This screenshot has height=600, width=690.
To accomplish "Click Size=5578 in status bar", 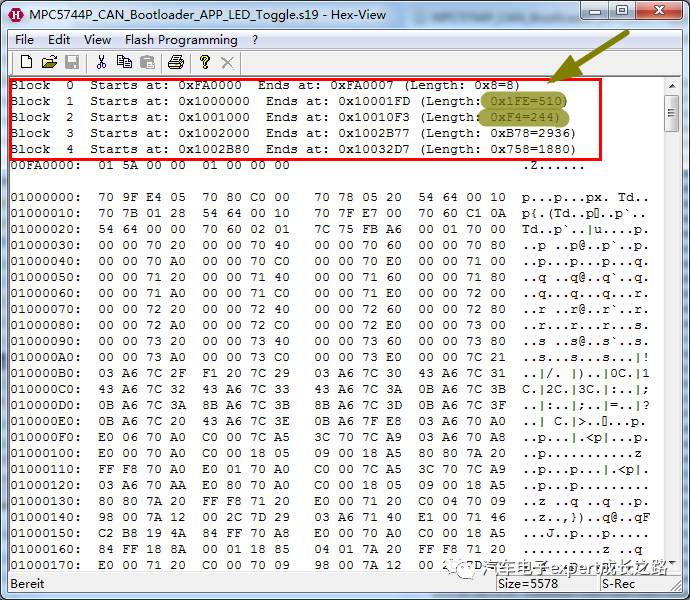I will pyautogui.click(x=528, y=584).
